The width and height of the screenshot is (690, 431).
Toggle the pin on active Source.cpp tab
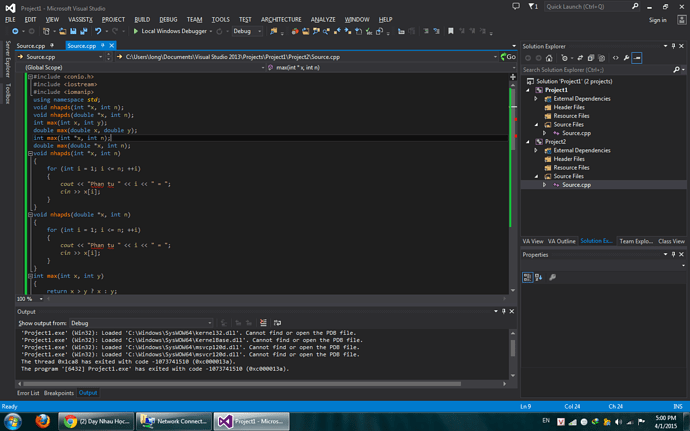103,45
